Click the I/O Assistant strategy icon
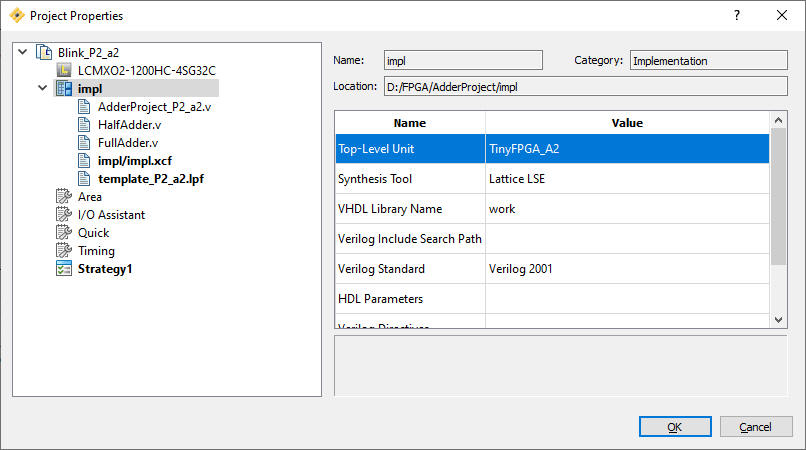 tap(64, 214)
